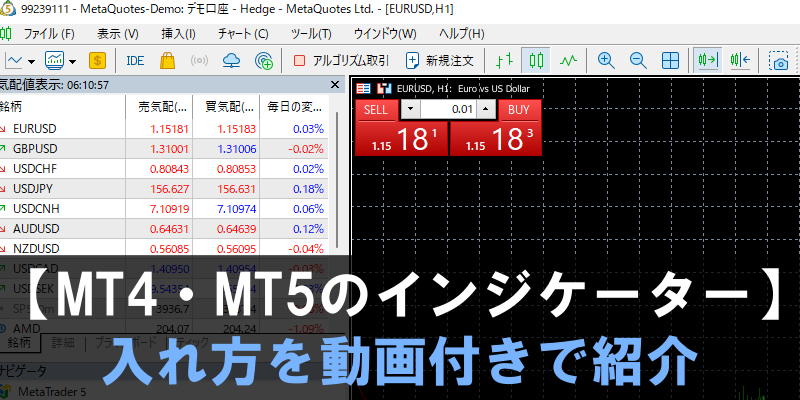Viewport: 800px width, 400px height.
Task: Switch to bar chart display
Action: 505,61
